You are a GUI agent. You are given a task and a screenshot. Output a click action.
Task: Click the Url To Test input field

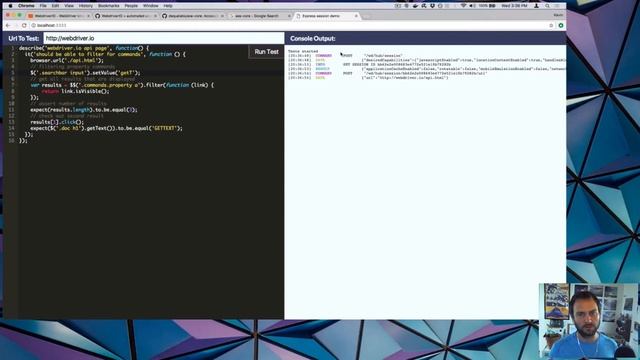click(x=164, y=38)
